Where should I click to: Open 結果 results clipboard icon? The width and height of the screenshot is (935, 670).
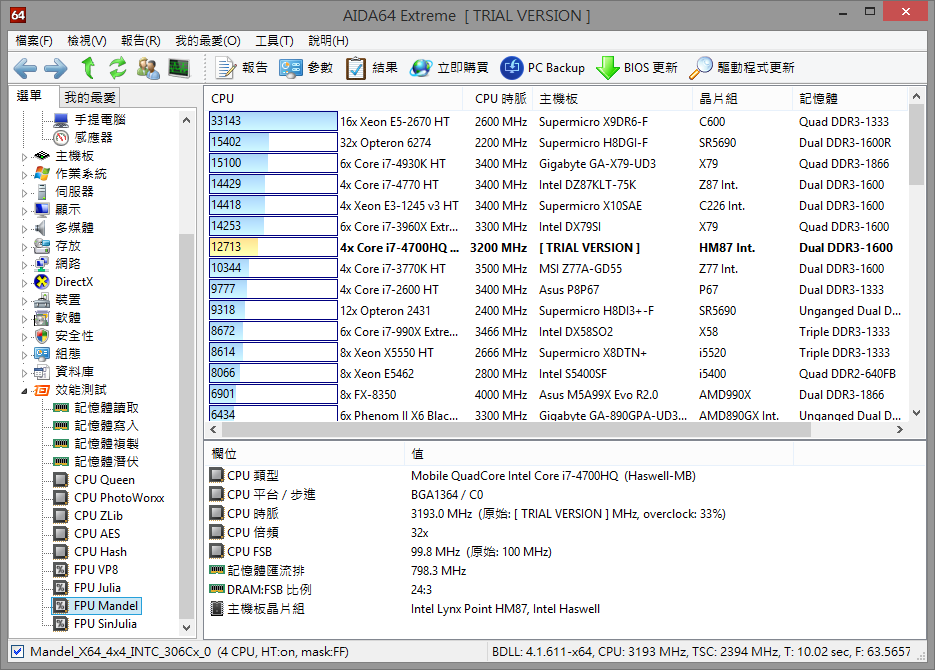[x=355, y=68]
